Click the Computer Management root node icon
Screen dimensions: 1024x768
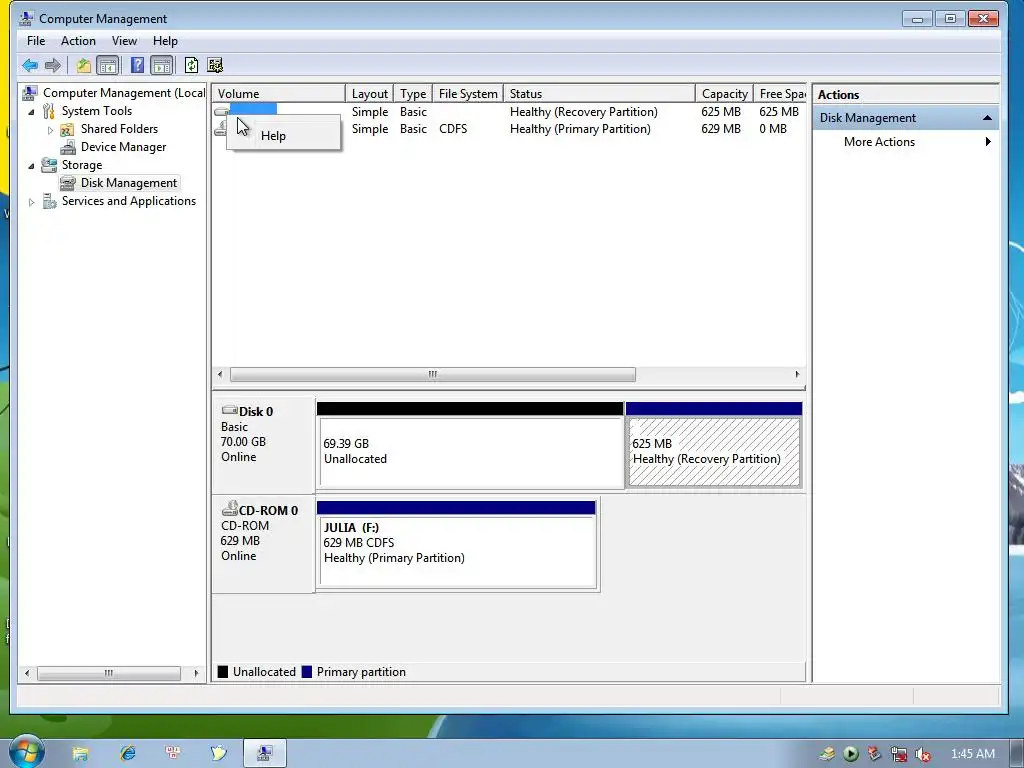tap(29, 93)
